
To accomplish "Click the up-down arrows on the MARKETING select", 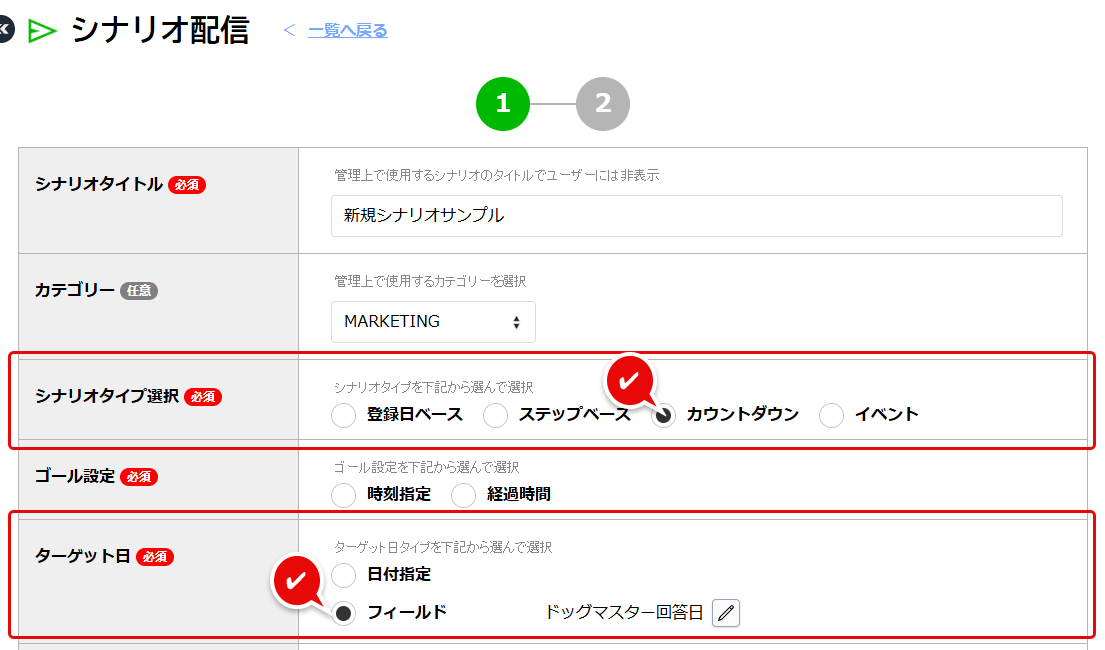I will pyautogui.click(x=516, y=322).
